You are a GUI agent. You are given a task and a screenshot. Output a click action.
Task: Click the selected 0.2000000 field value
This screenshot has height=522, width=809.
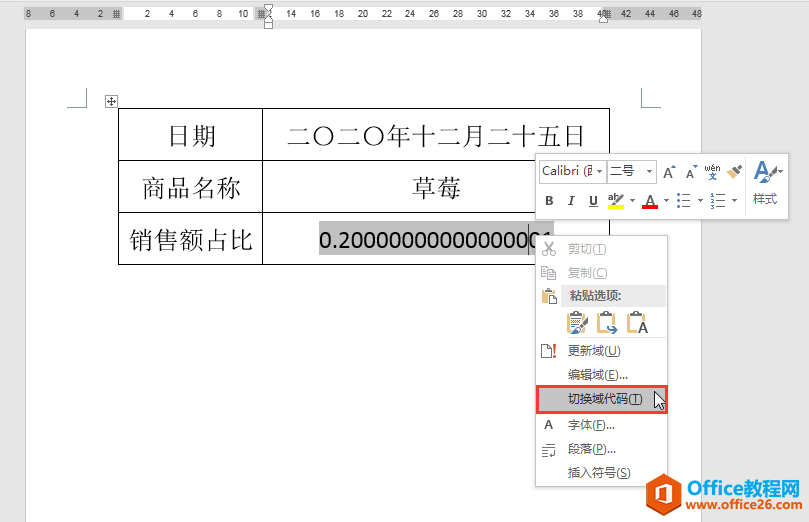click(x=436, y=239)
